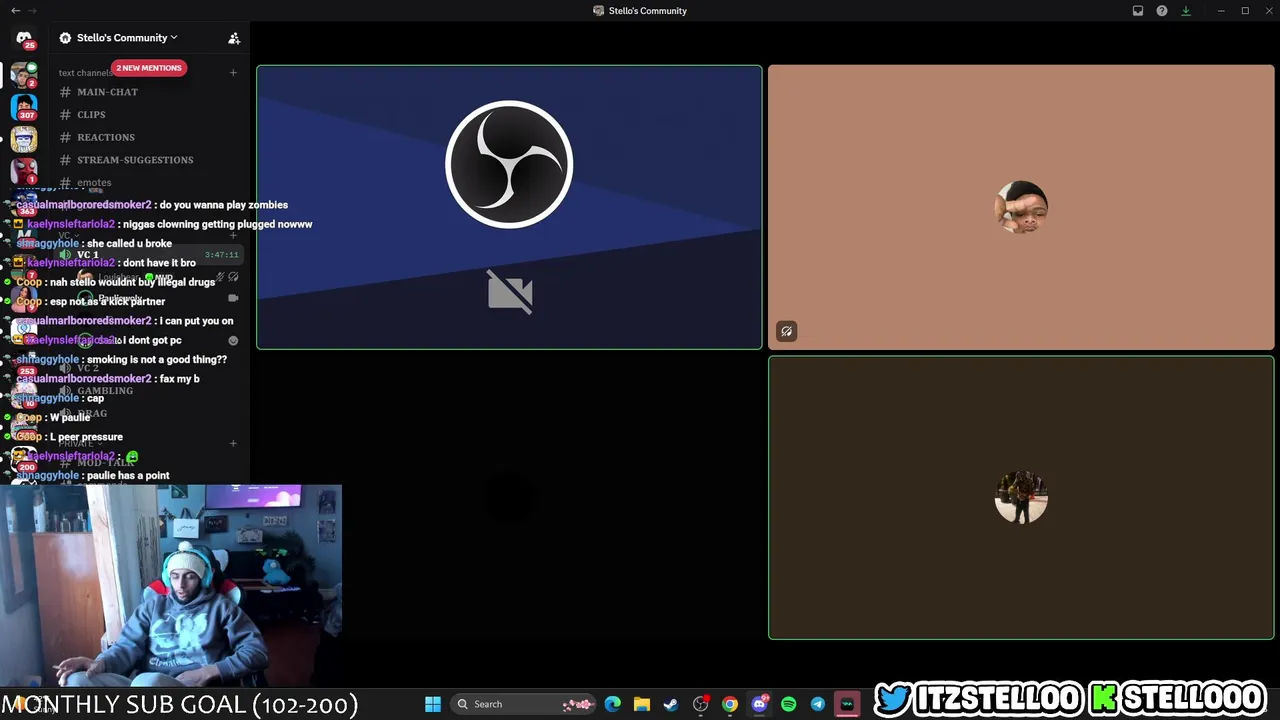
Task: Open server icon with 307 badge
Action: (24, 106)
